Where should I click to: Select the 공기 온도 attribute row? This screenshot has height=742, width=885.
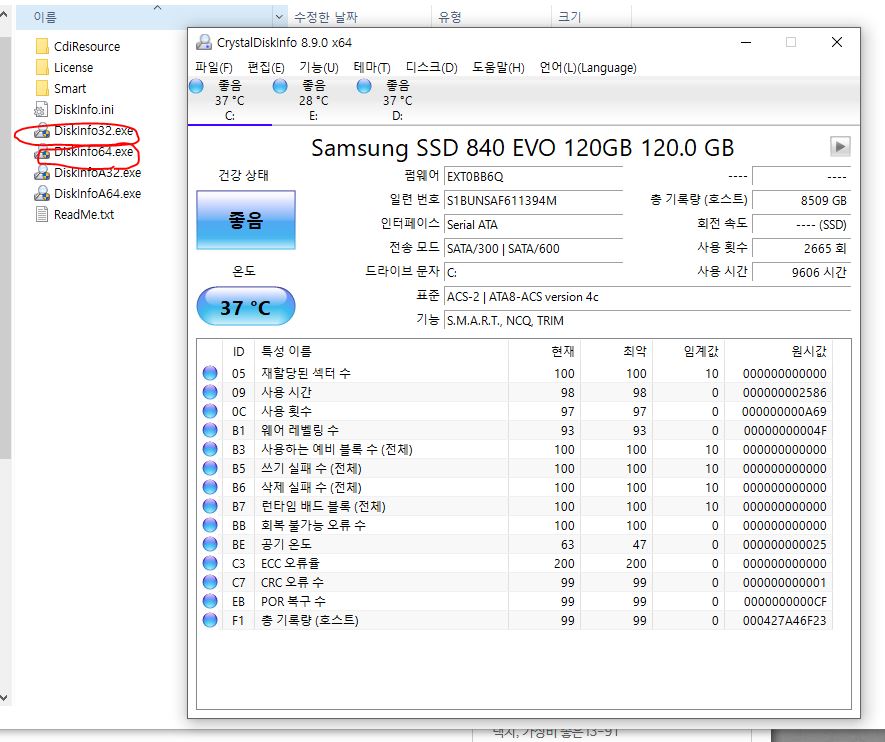click(x=515, y=544)
